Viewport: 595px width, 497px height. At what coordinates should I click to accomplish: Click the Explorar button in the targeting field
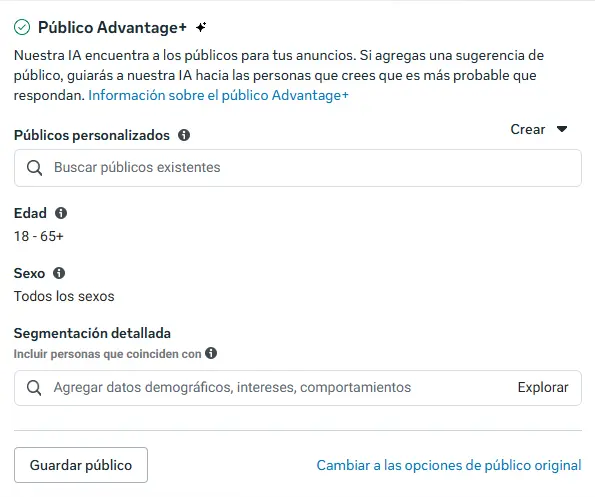(x=543, y=387)
